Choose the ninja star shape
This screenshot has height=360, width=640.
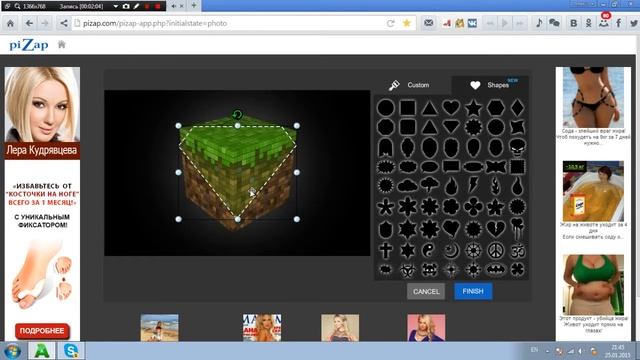[x=517, y=127]
